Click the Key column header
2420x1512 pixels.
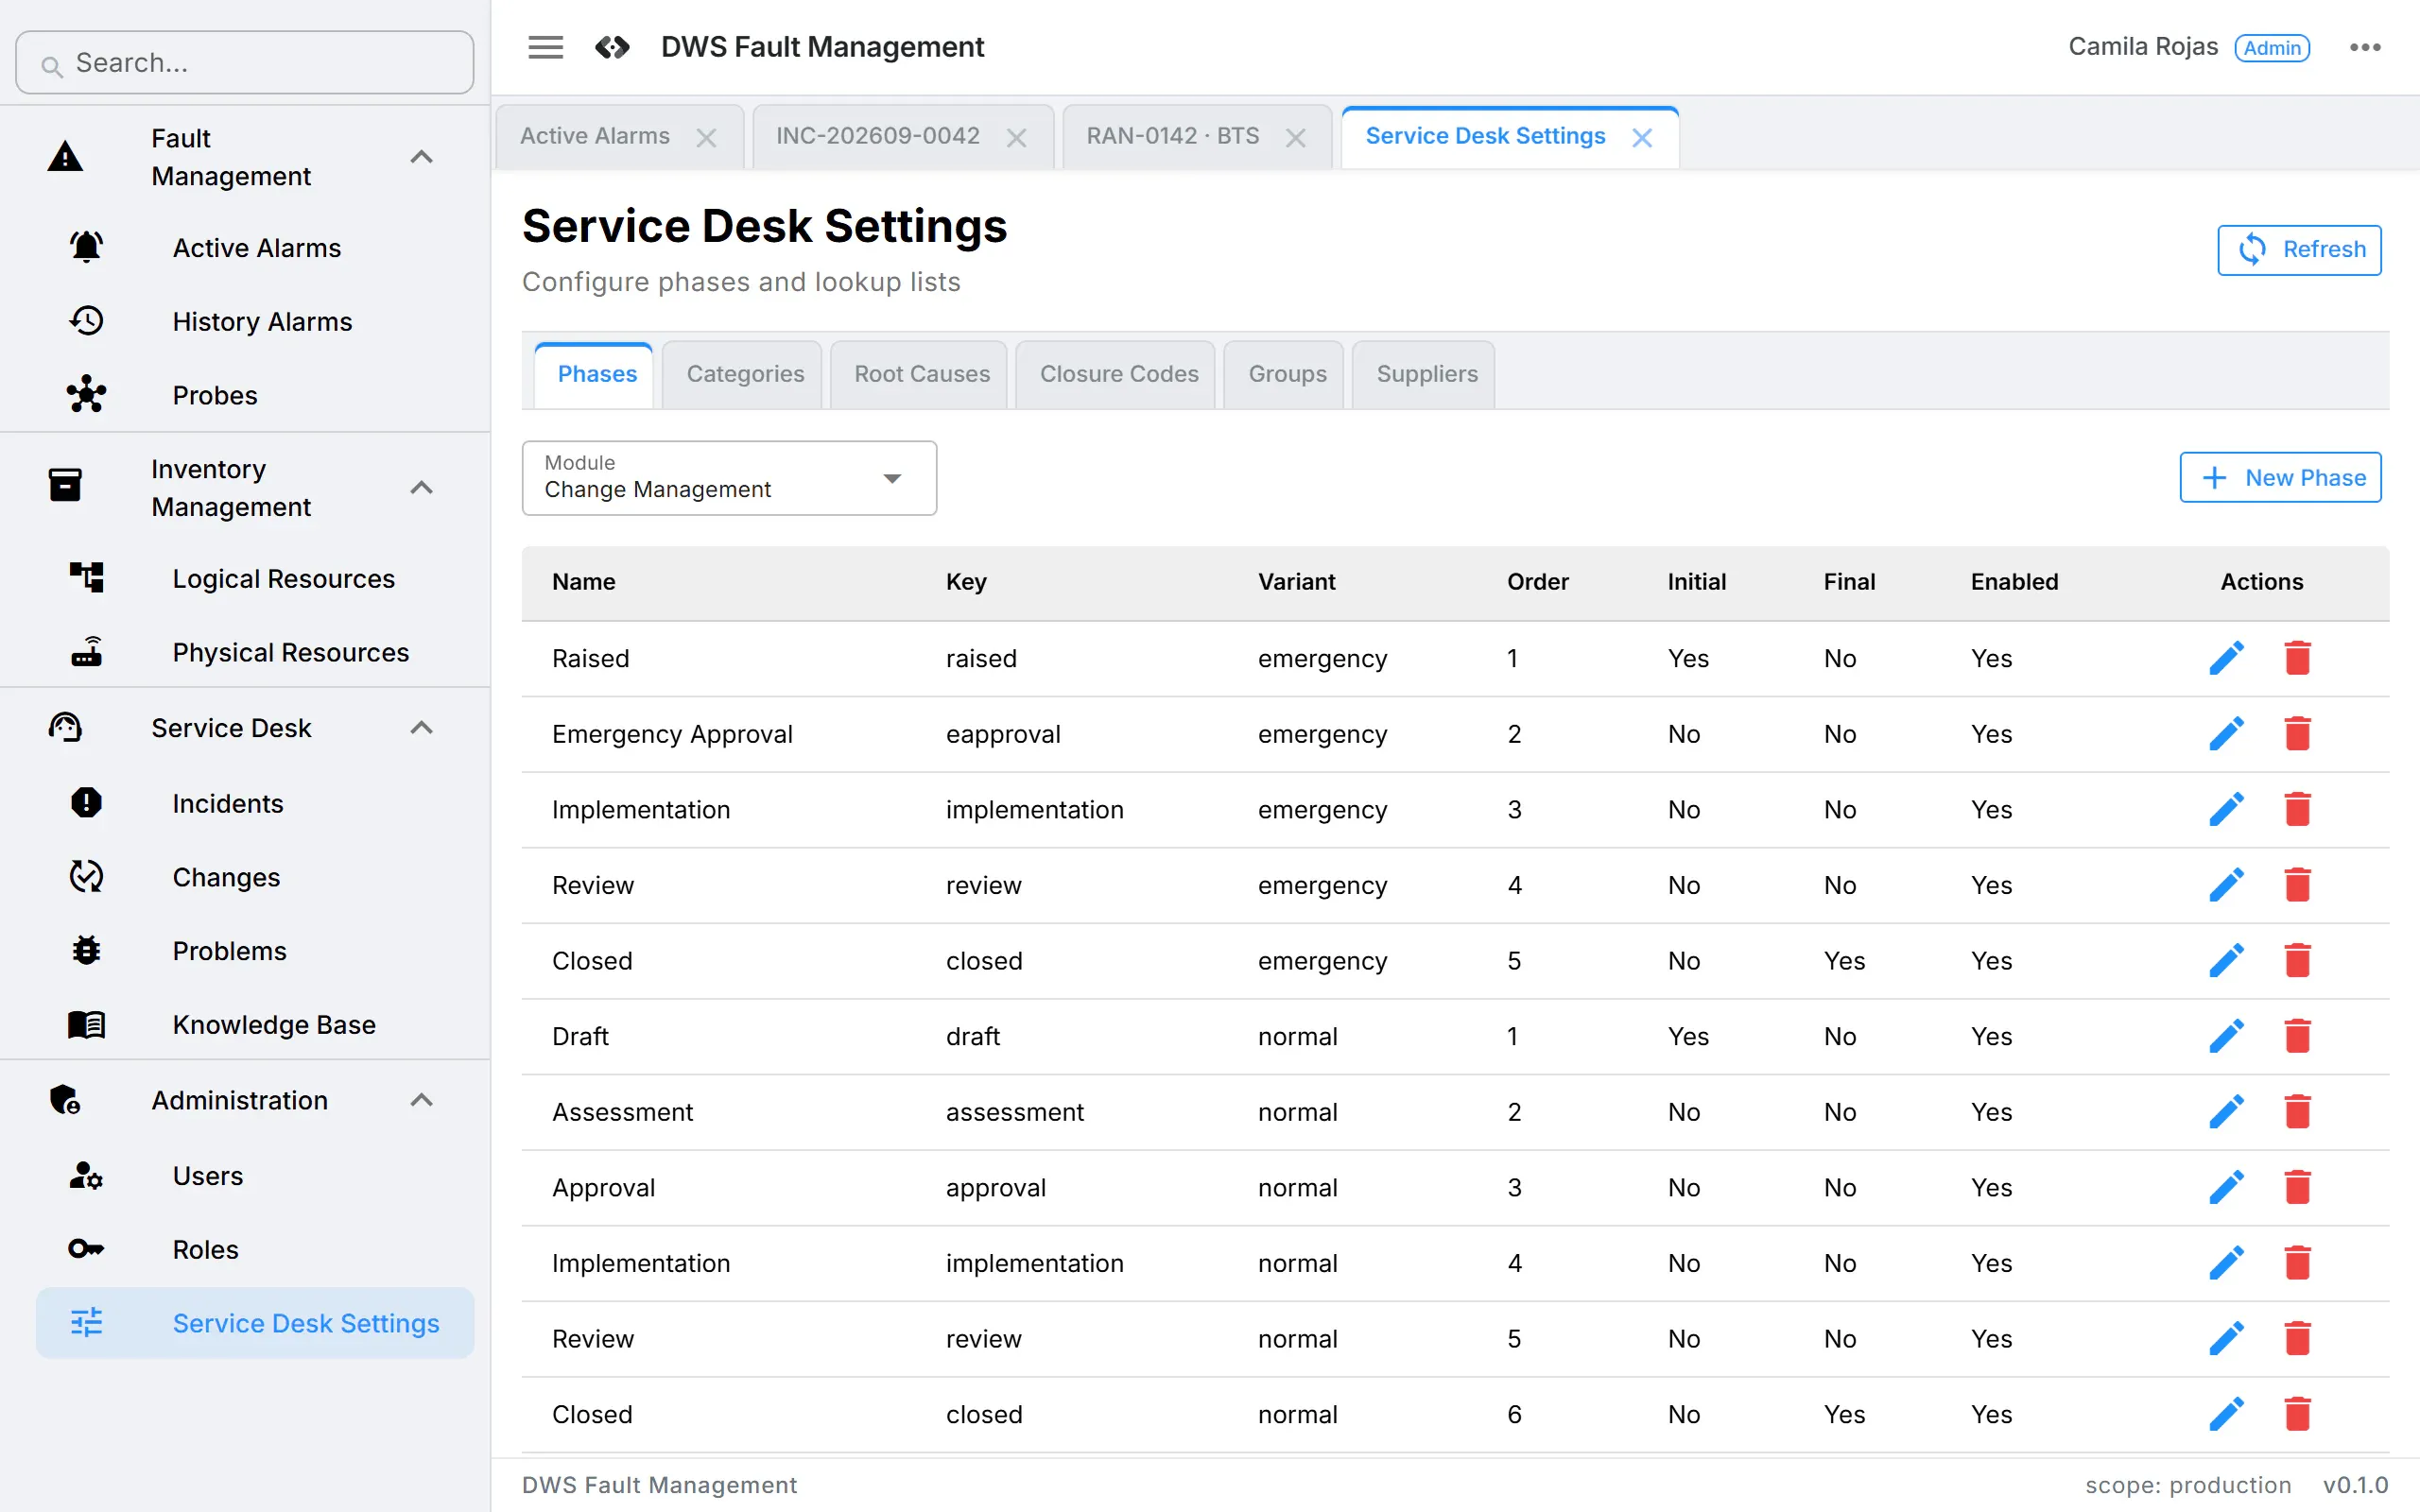pos(966,582)
